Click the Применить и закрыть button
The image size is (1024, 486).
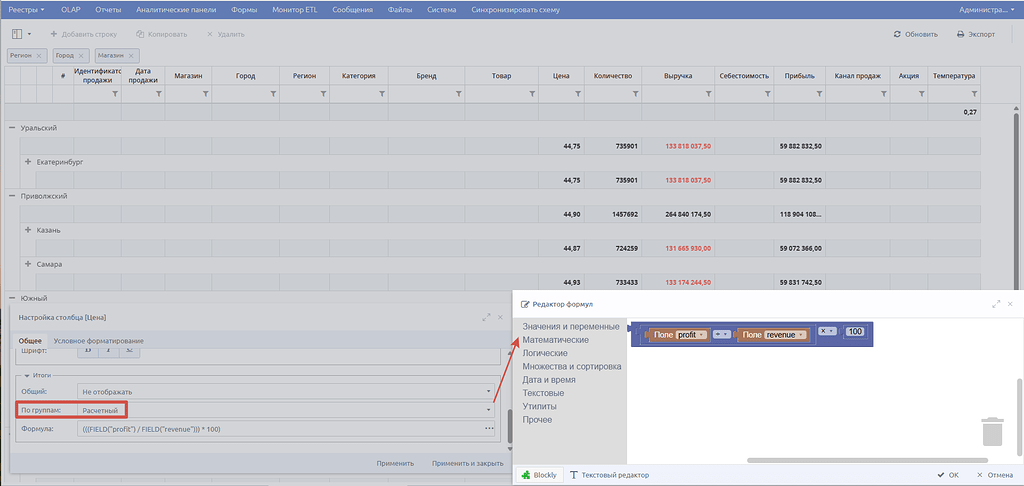tap(468, 463)
